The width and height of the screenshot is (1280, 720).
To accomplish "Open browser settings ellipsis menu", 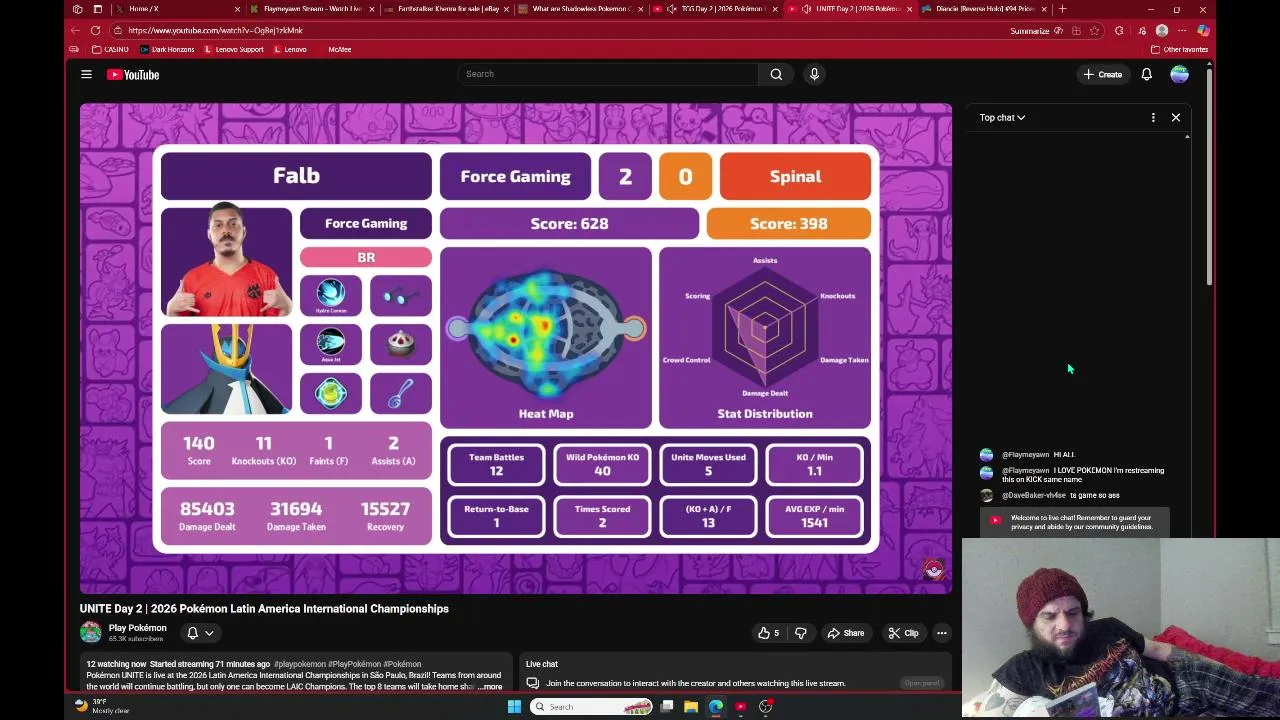I will 1182,31.
